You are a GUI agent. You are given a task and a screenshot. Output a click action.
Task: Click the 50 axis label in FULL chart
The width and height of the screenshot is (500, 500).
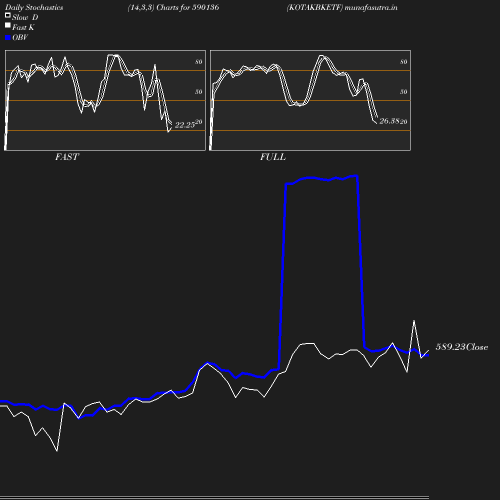click(x=404, y=92)
